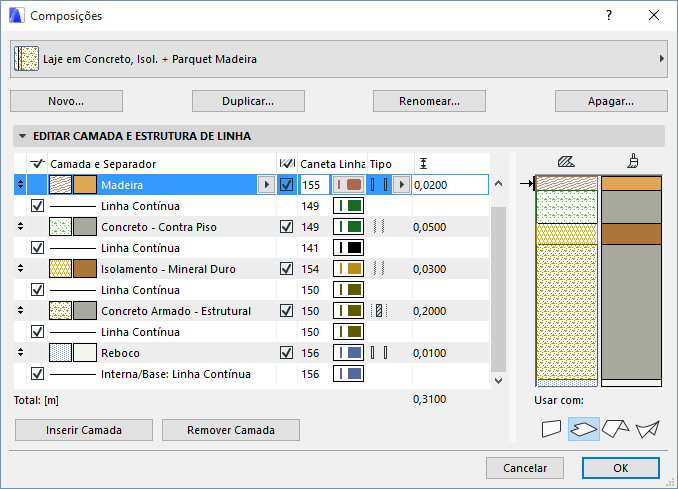Select the Concreto - Contra Piso layer name
678x489 pixels.
159,227
